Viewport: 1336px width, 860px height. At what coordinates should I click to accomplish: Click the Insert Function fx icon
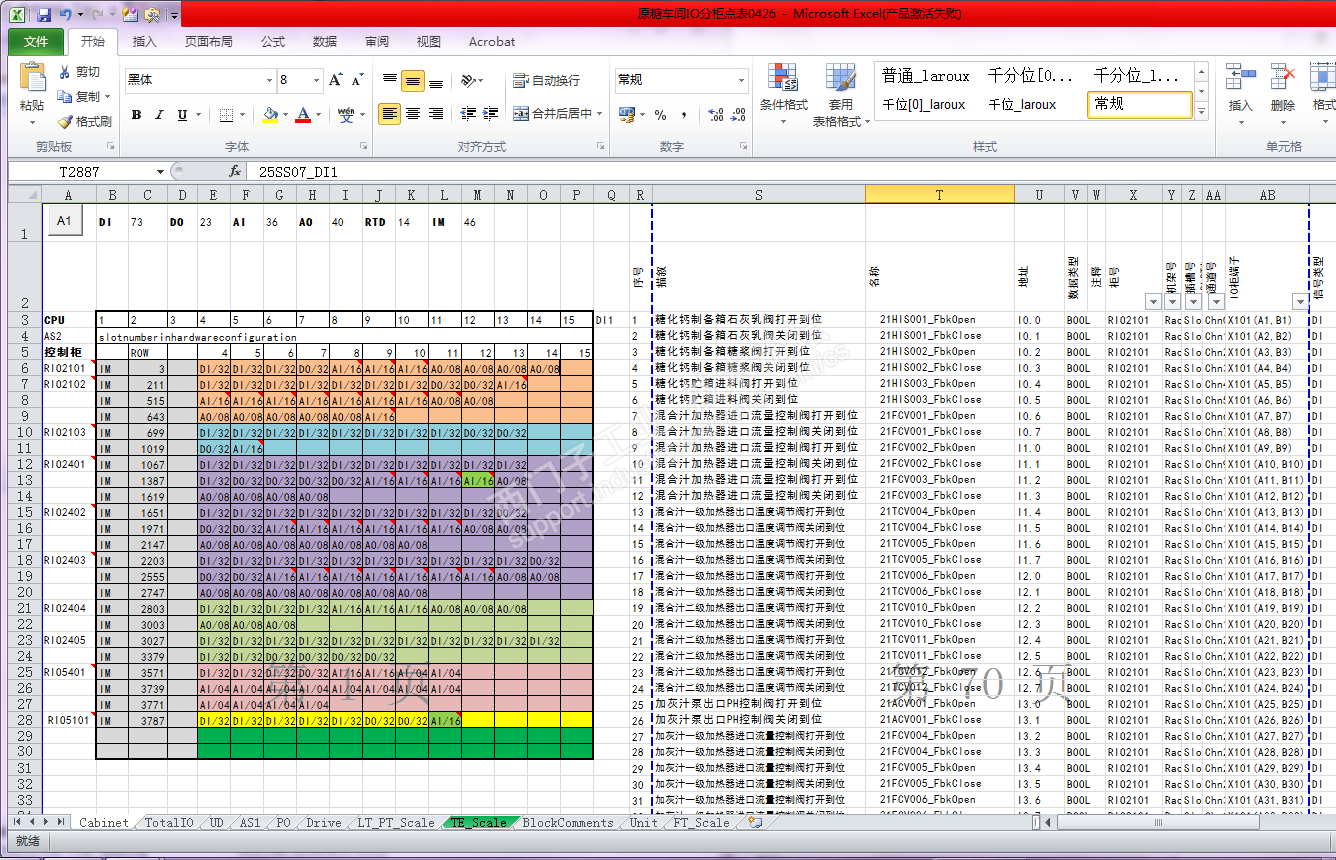235,172
